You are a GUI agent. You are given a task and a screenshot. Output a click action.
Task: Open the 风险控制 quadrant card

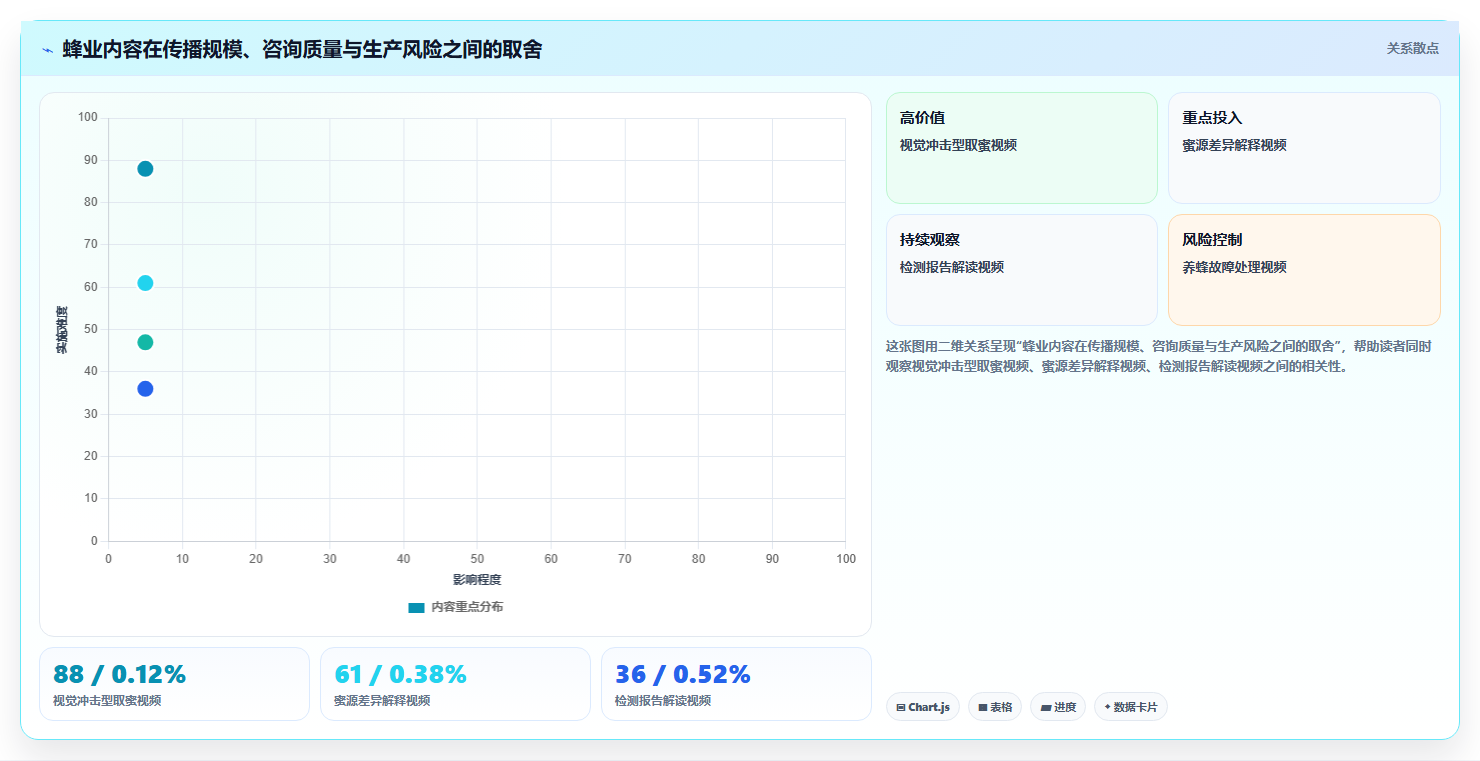pos(1304,270)
